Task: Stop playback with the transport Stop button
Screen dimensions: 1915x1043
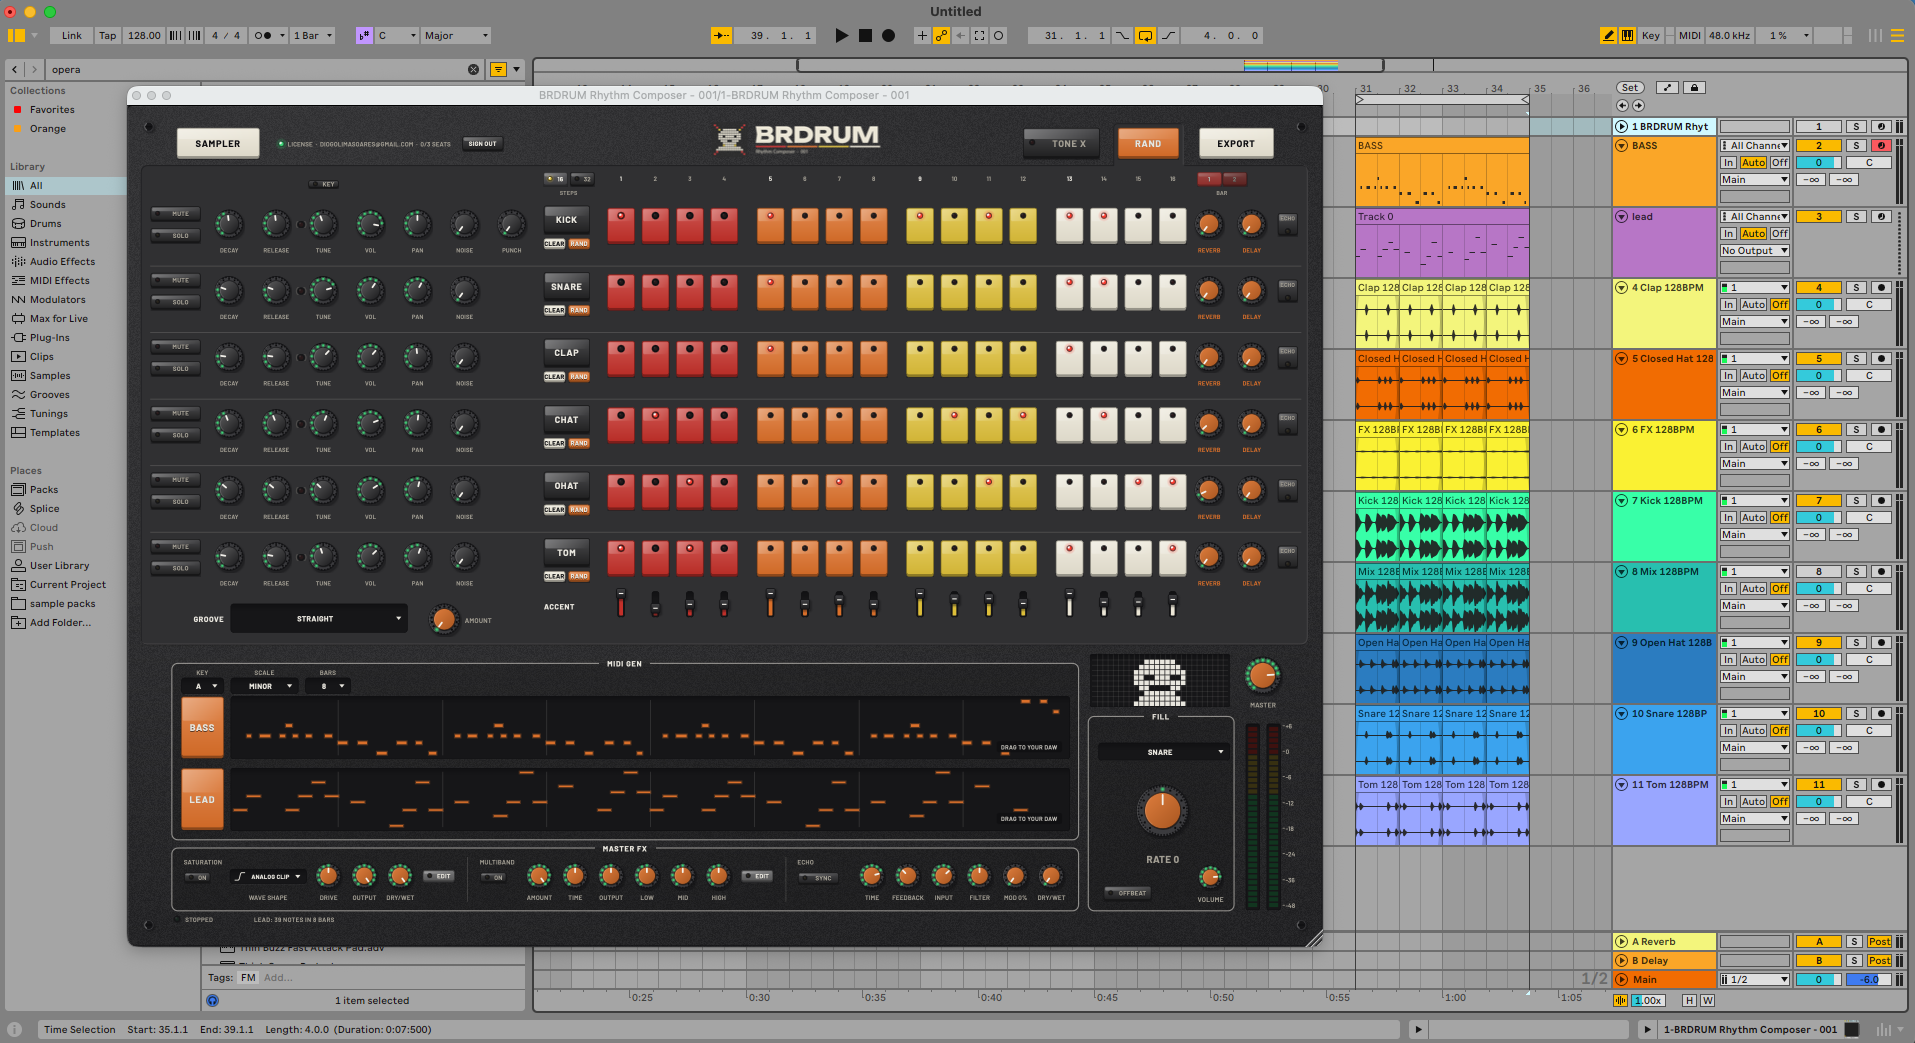Action: click(865, 35)
